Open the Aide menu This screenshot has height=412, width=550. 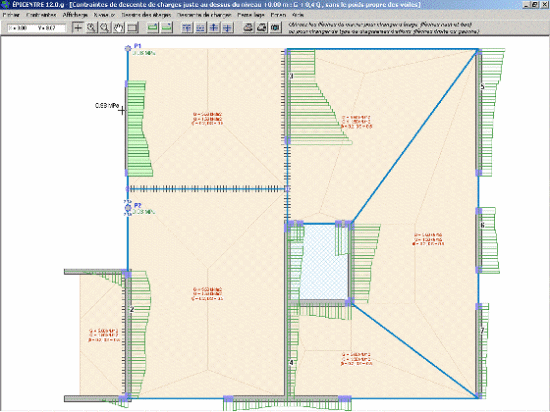(x=298, y=15)
